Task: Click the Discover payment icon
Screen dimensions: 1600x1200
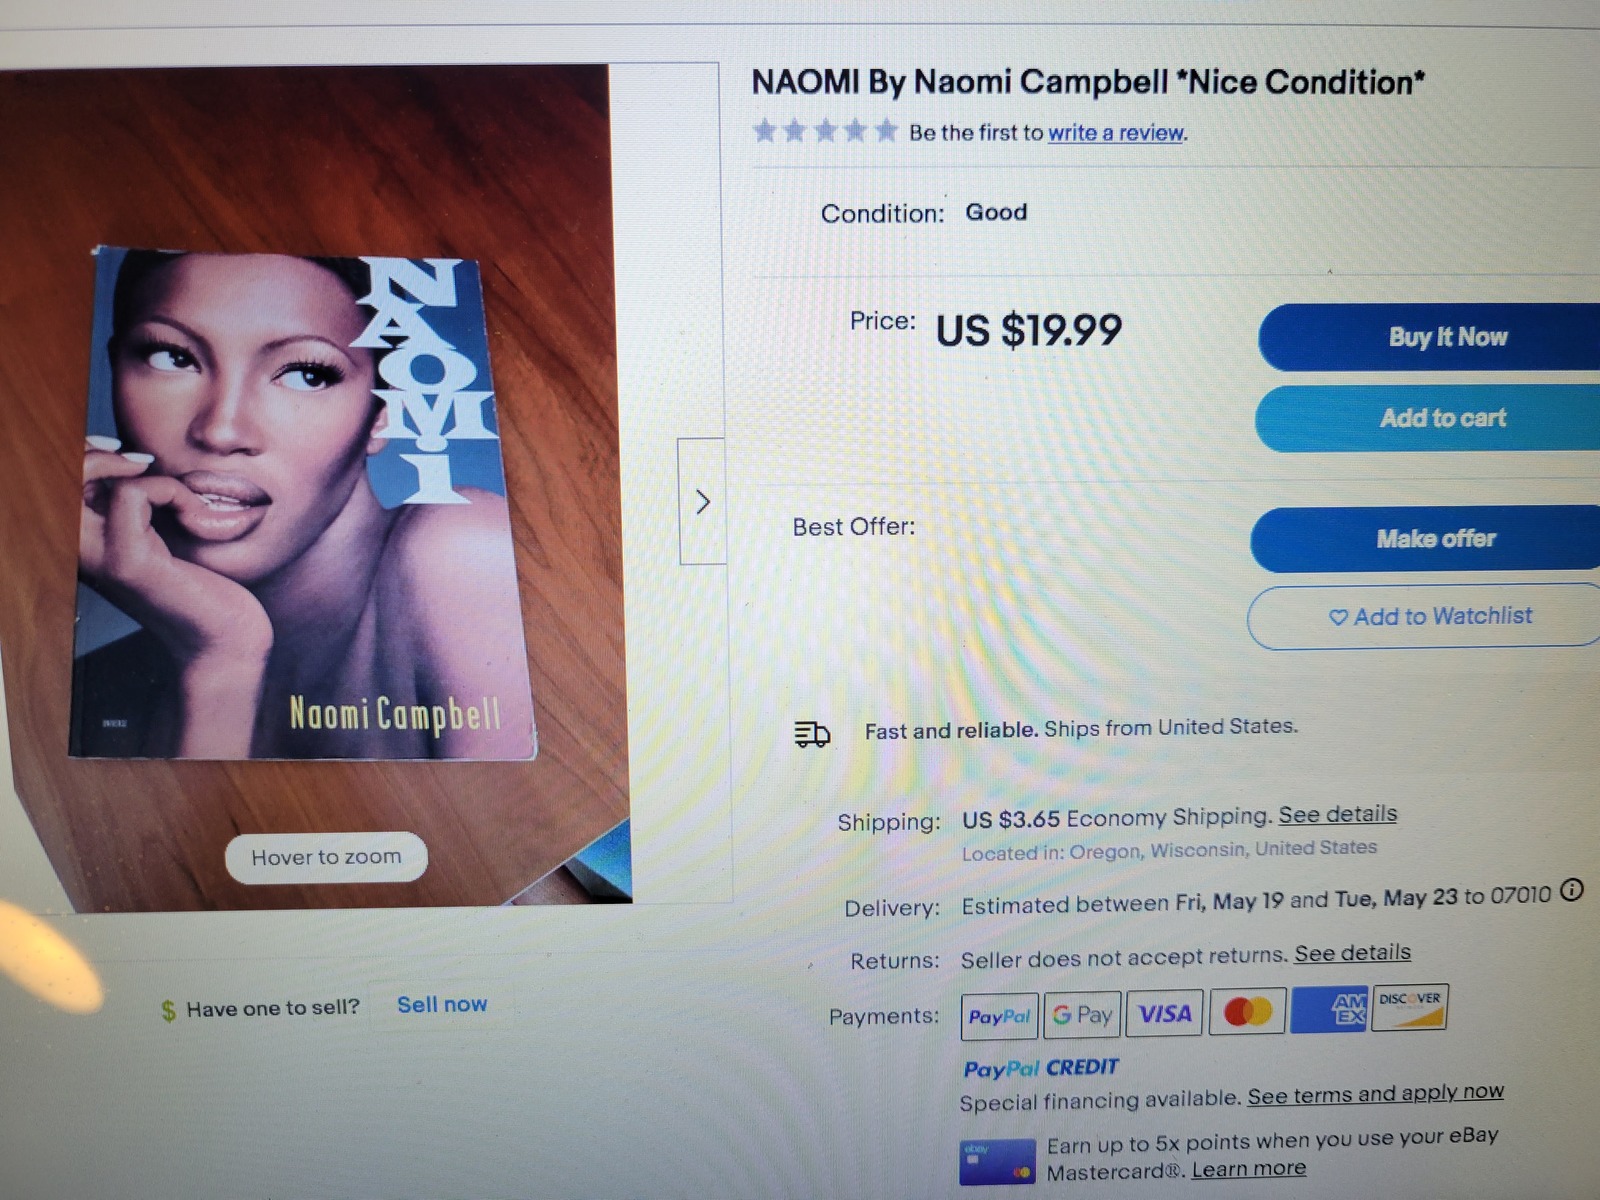Action: 1410,1007
